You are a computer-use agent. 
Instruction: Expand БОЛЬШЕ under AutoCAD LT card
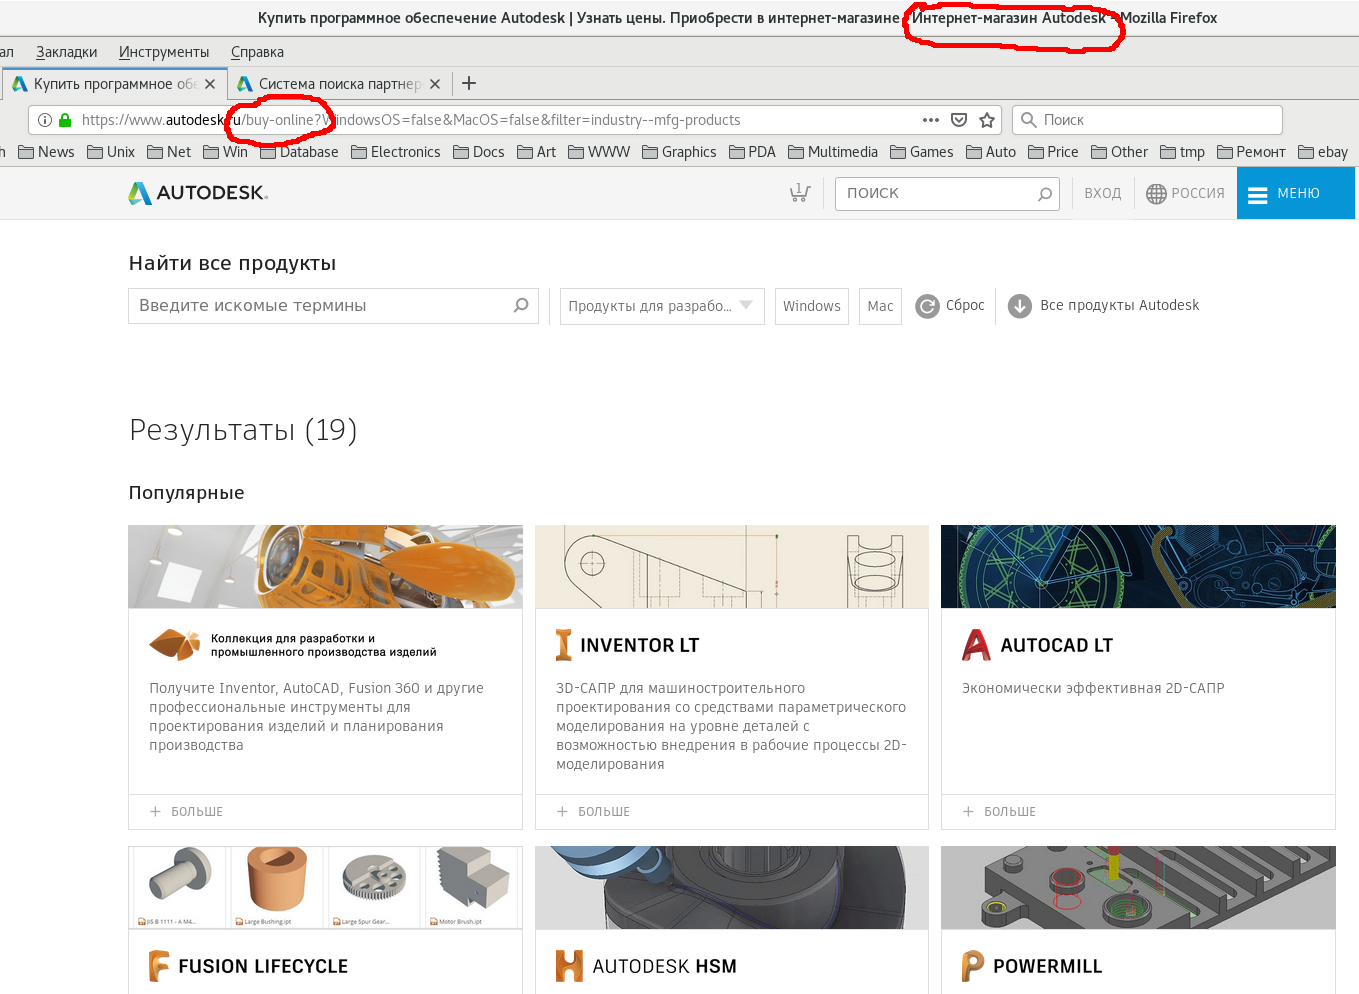[1000, 812]
